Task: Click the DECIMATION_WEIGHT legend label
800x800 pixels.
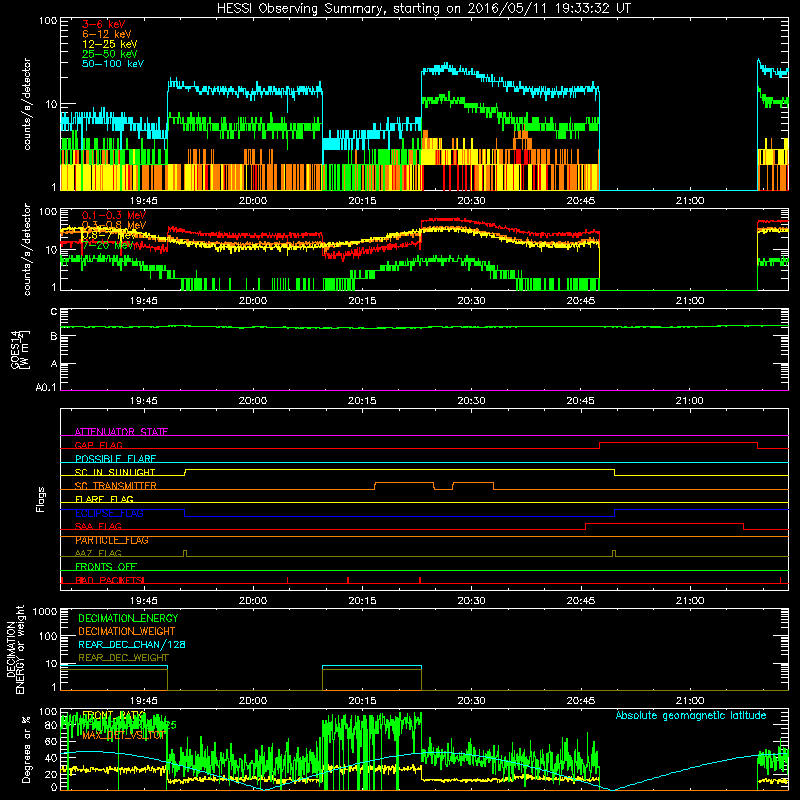Action: 127,631
